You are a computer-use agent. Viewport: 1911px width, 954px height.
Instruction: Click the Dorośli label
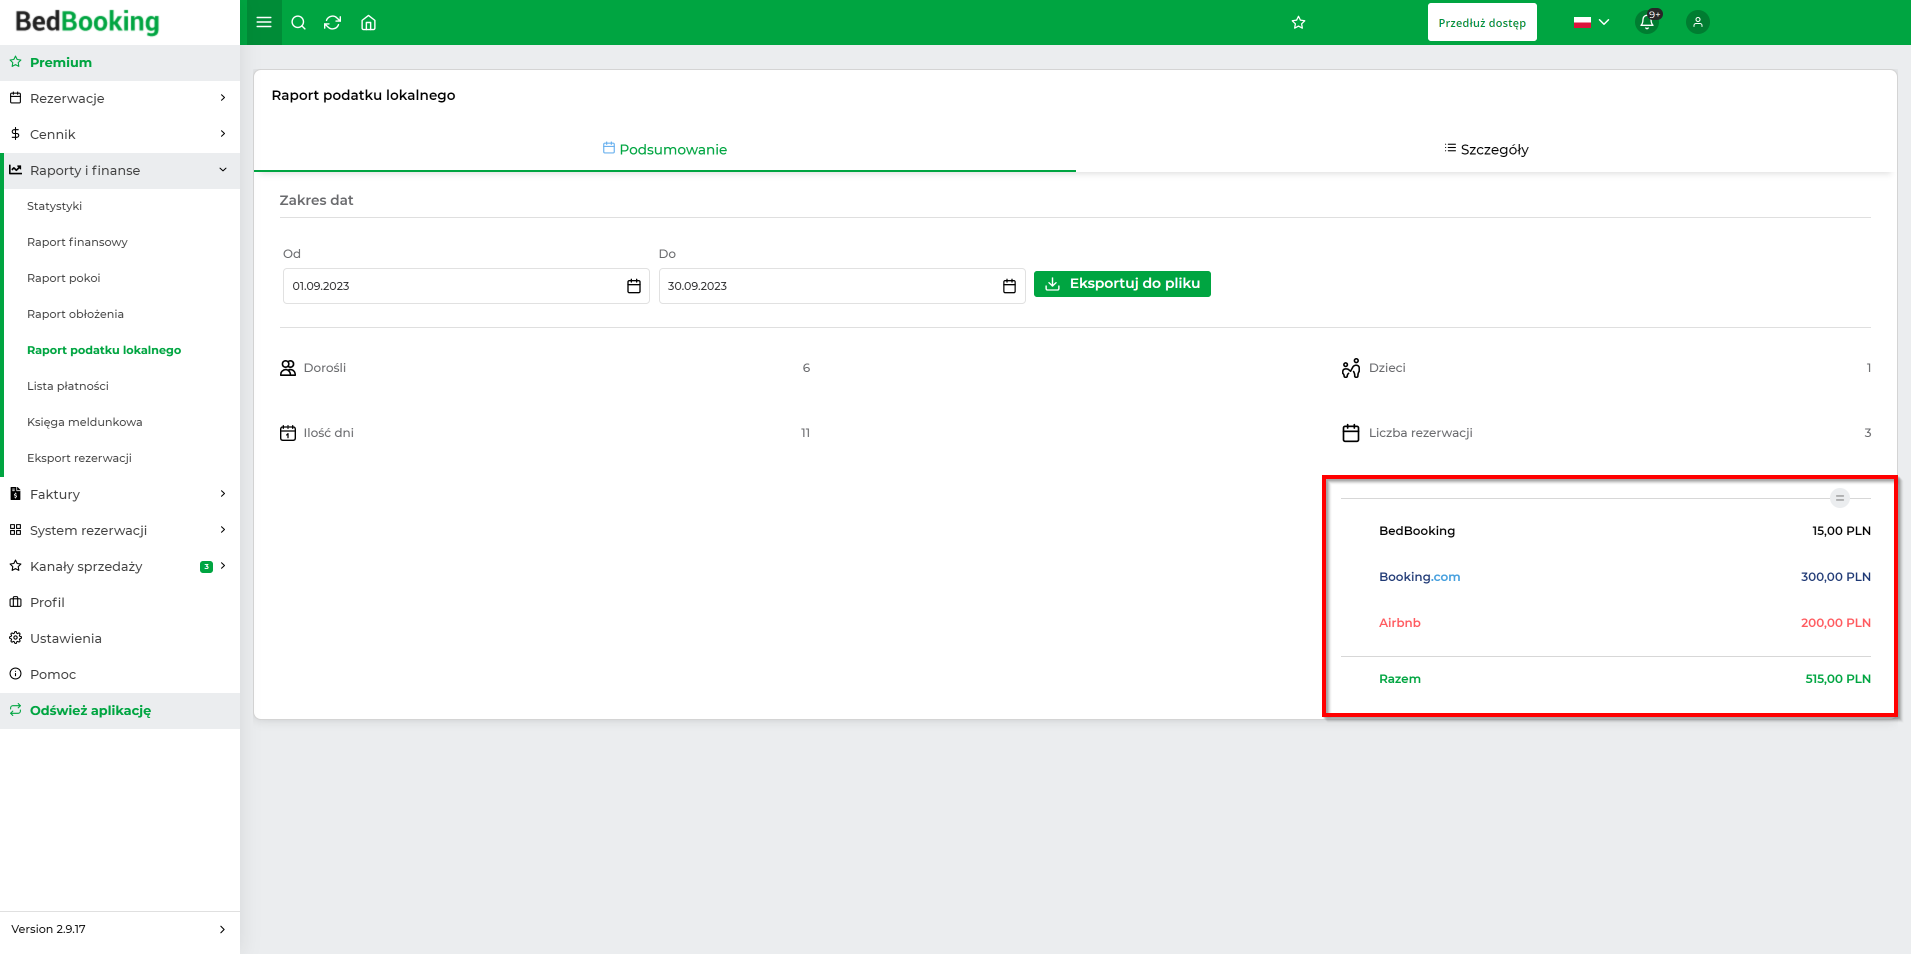(x=325, y=368)
